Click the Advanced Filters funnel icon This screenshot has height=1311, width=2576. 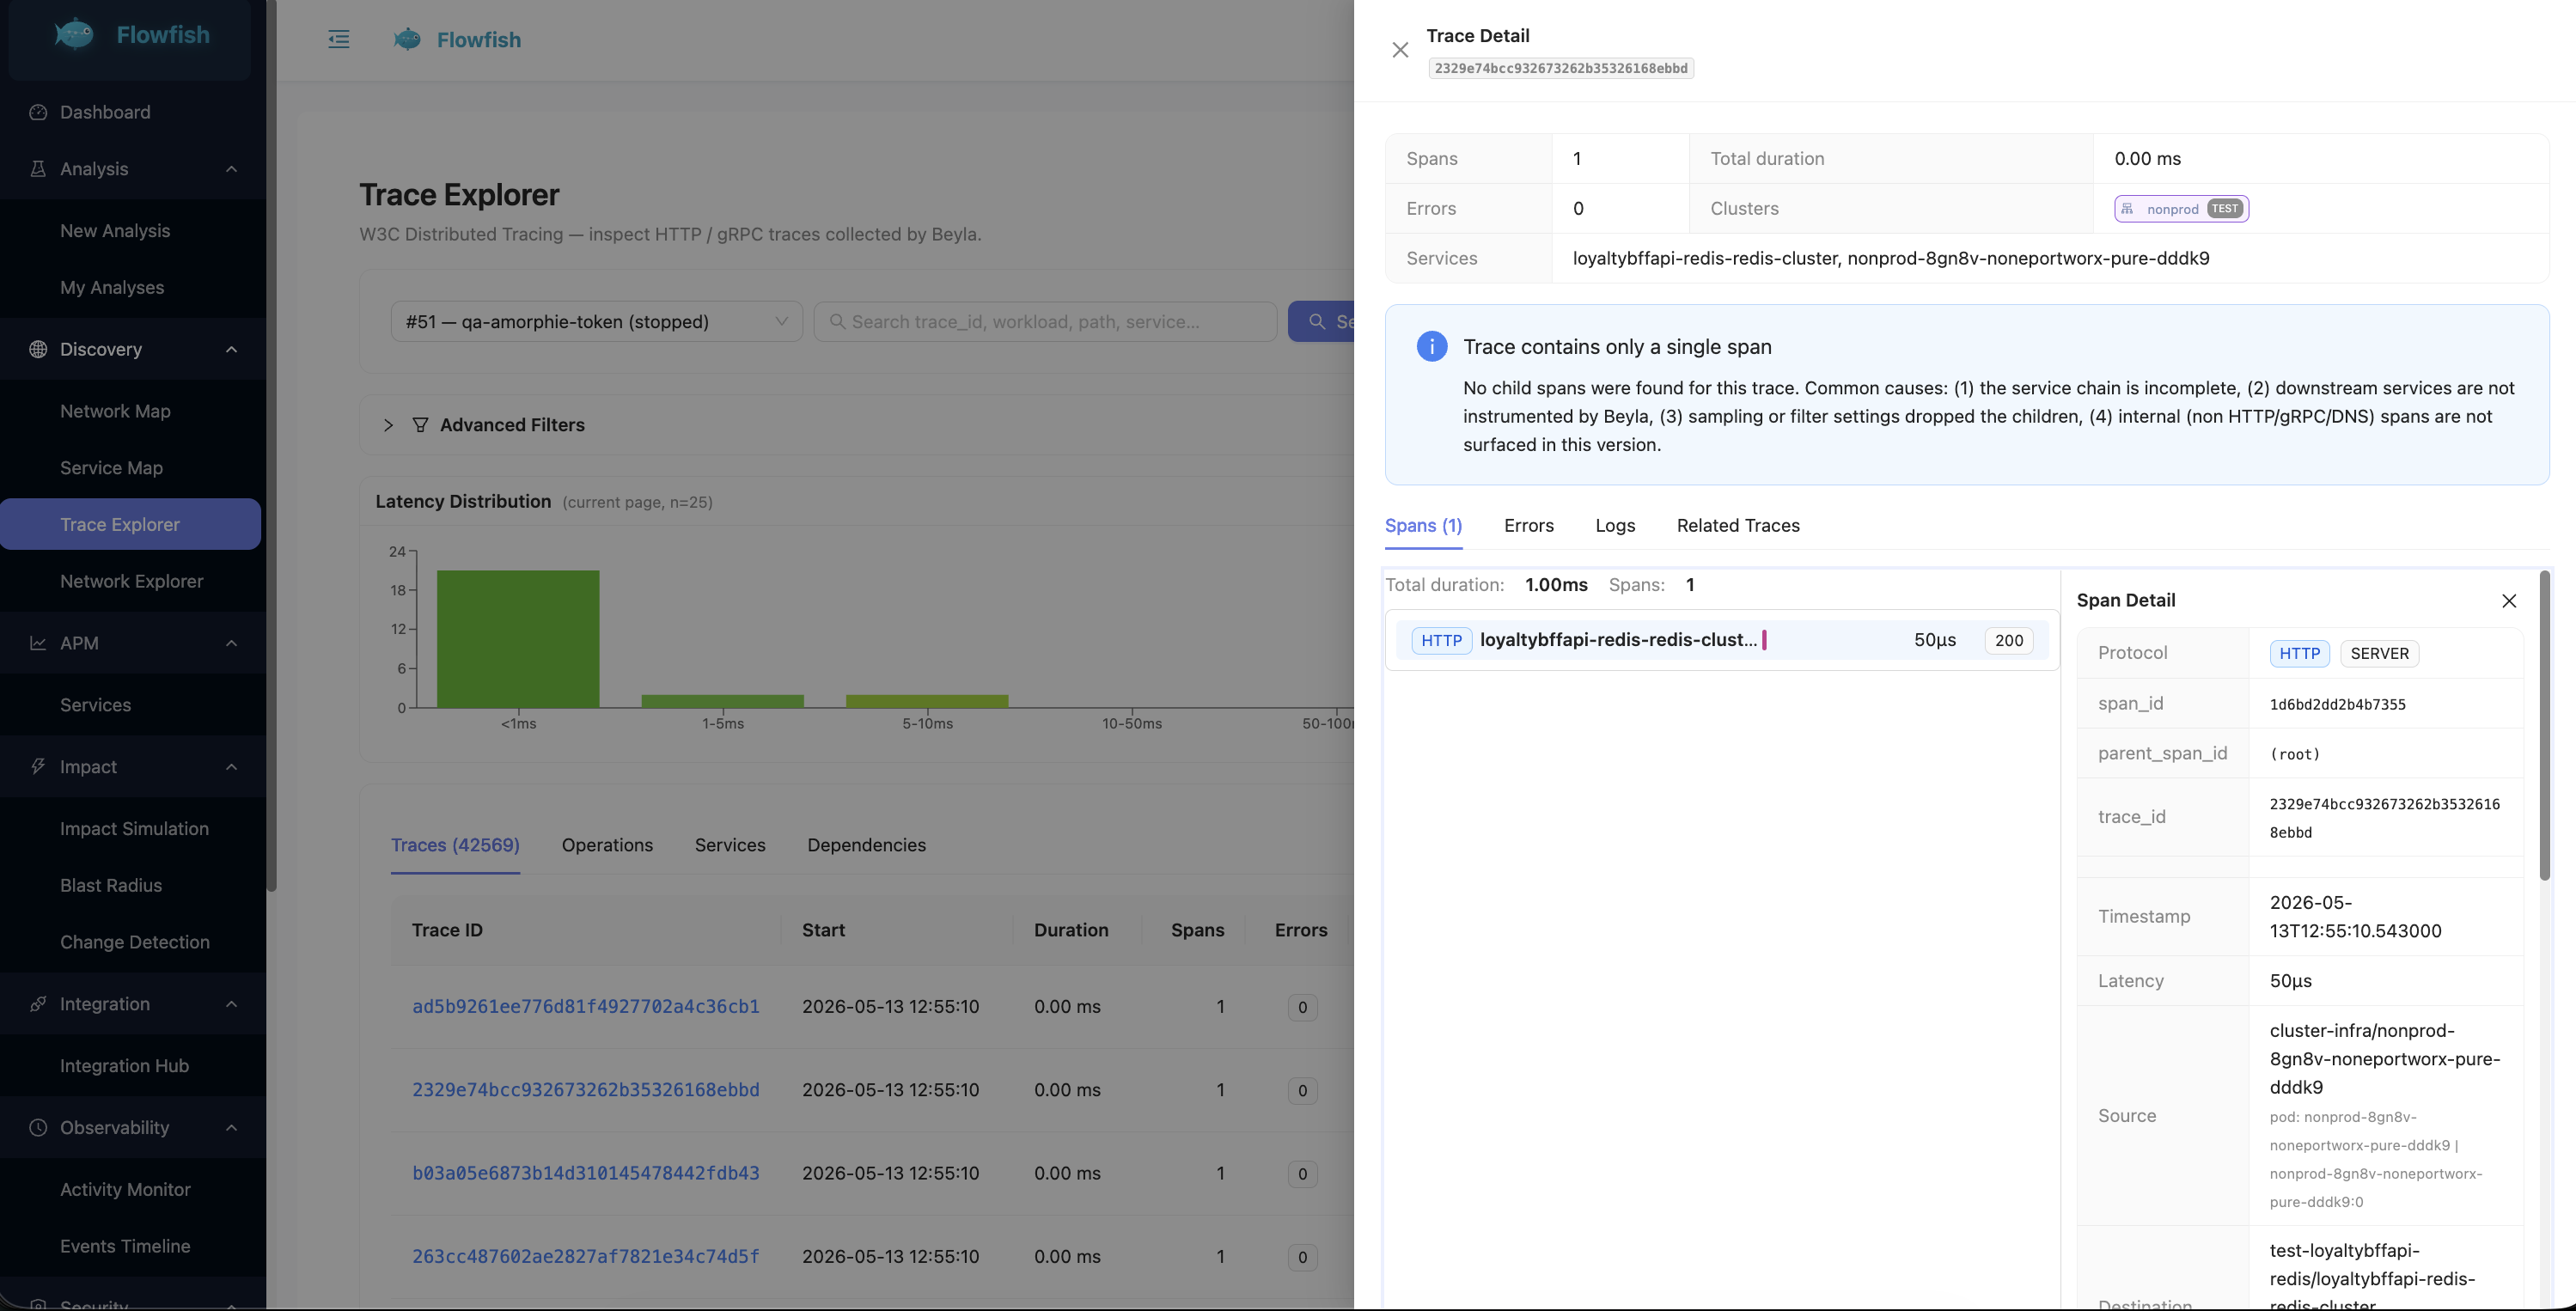tap(420, 425)
